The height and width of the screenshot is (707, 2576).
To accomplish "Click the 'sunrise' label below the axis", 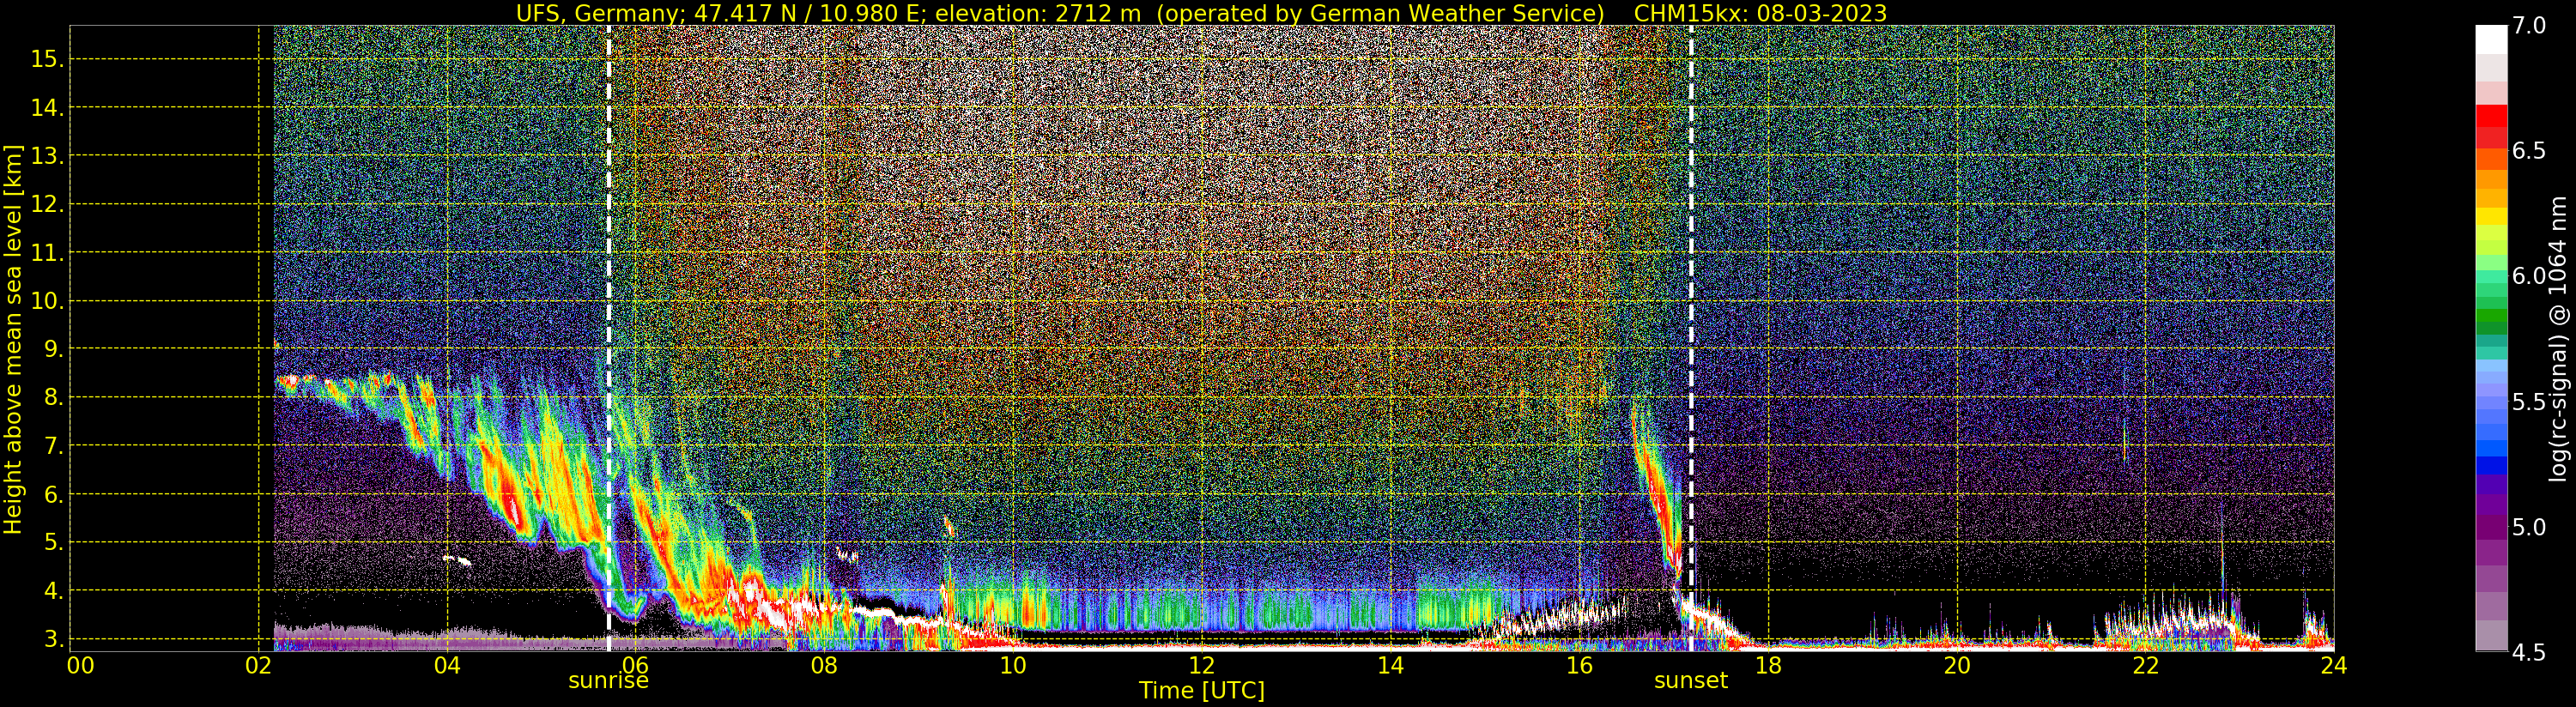I will coord(608,681).
